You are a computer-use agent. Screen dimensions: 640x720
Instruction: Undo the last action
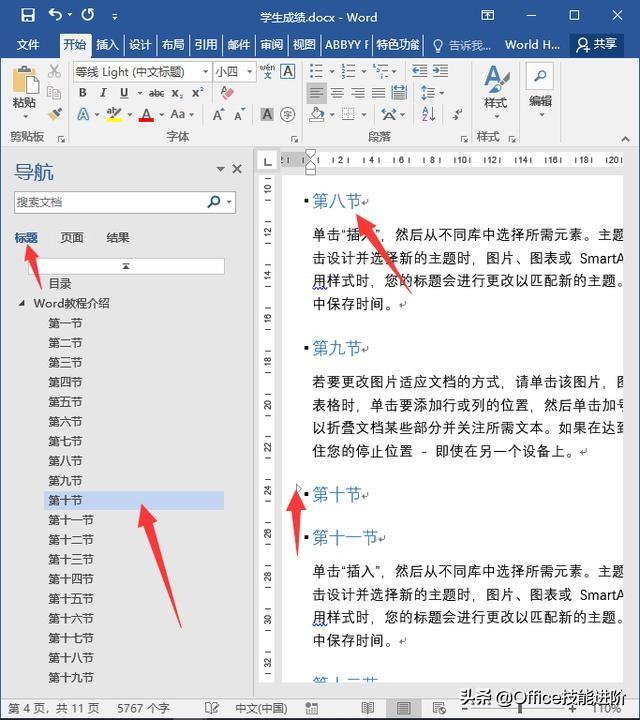(55, 16)
